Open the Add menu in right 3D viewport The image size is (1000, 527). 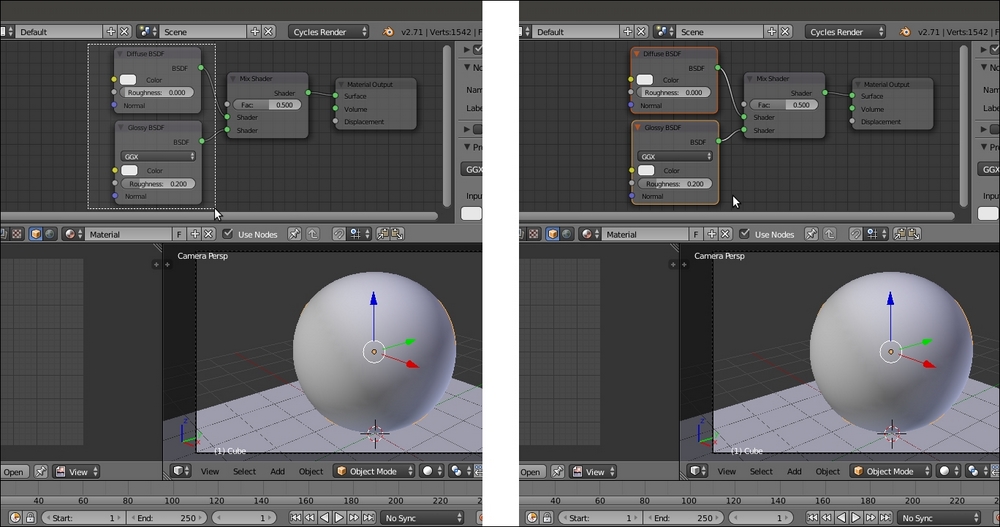coord(794,471)
